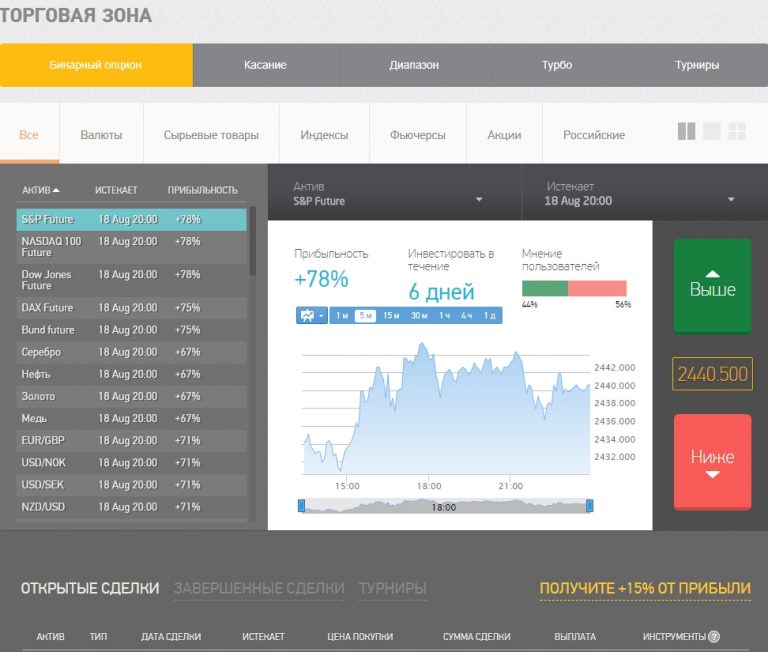Set chart timeframe to 1 м

pyautogui.click(x=342, y=315)
